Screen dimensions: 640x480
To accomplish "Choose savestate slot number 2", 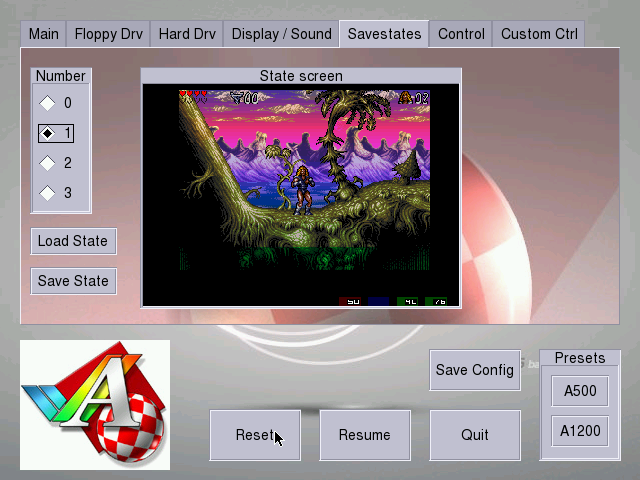I will (48, 163).
